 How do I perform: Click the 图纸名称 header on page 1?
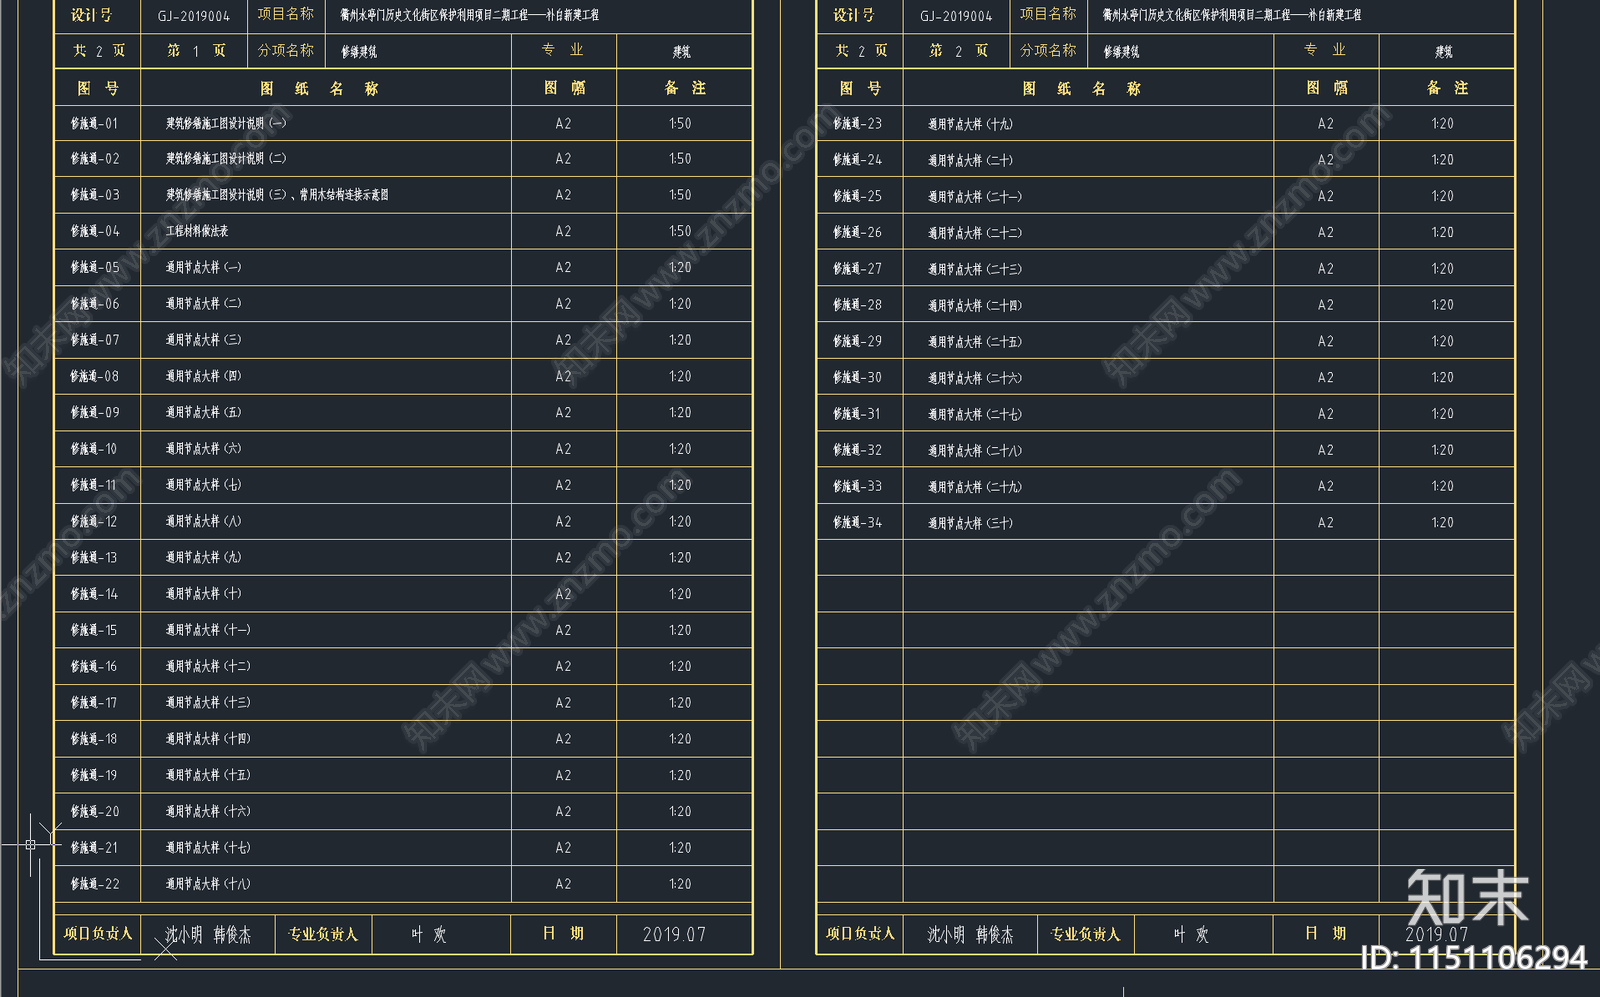[x=319, y=89]
